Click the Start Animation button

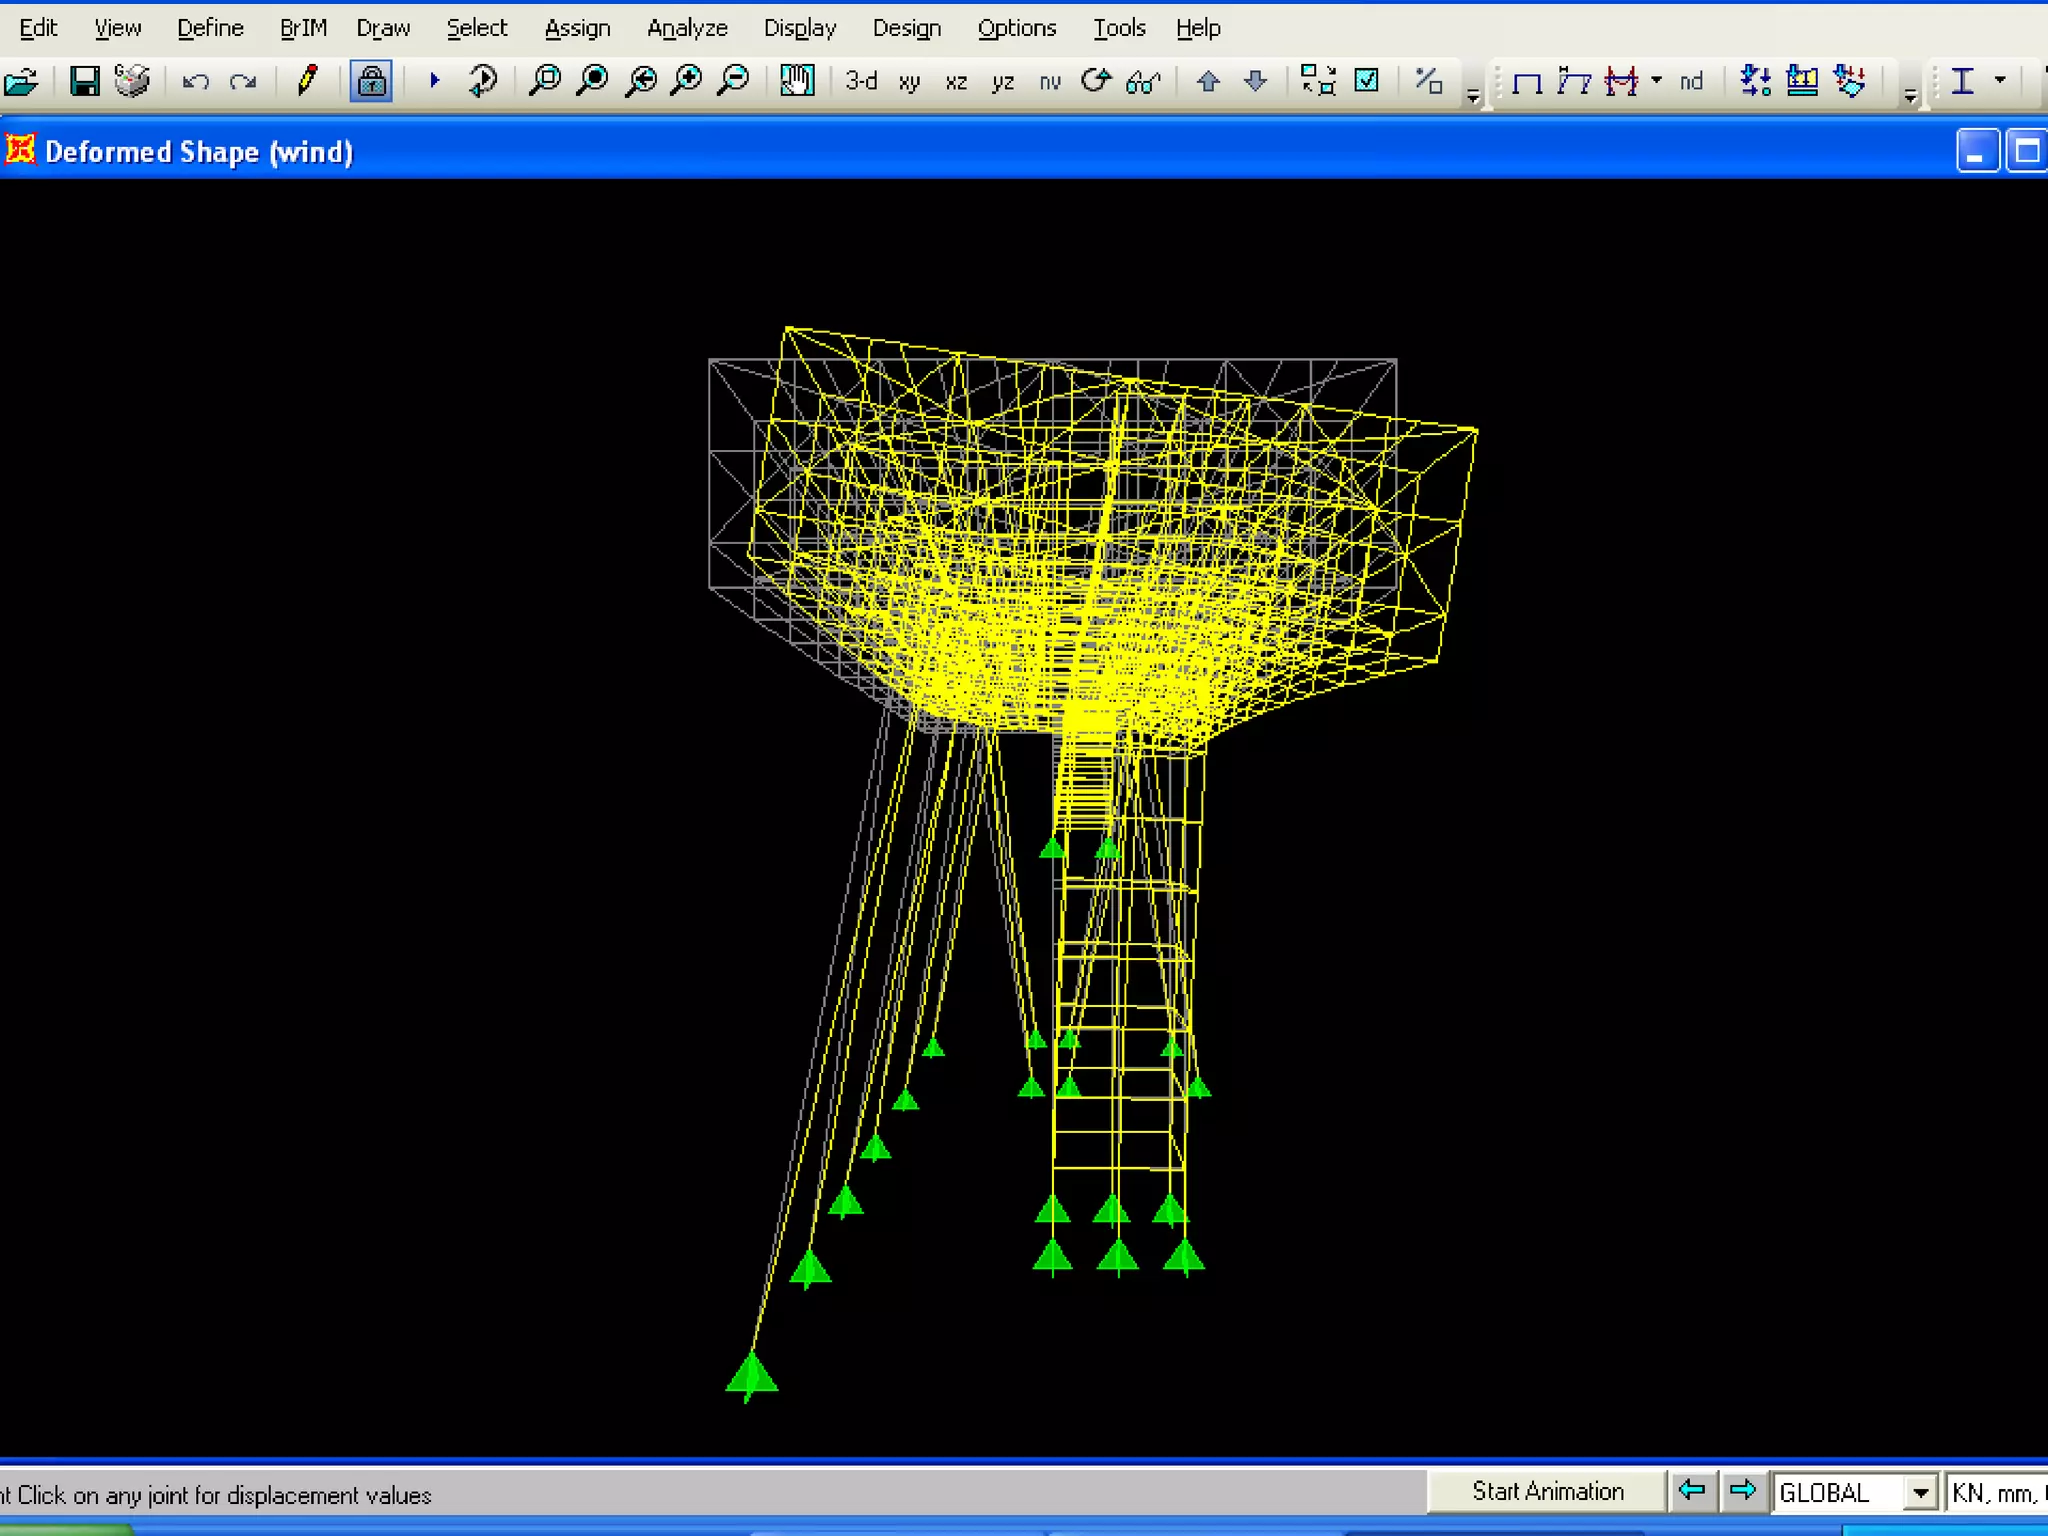(x=1547, y=1492)
